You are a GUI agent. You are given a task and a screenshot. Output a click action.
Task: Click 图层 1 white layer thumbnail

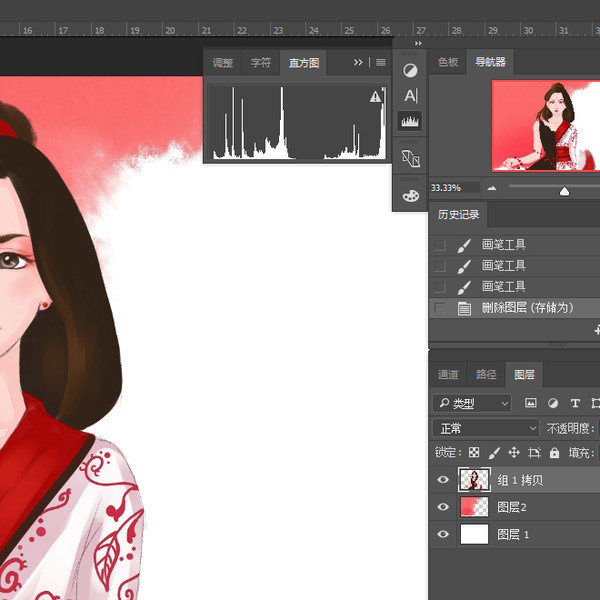474,534
